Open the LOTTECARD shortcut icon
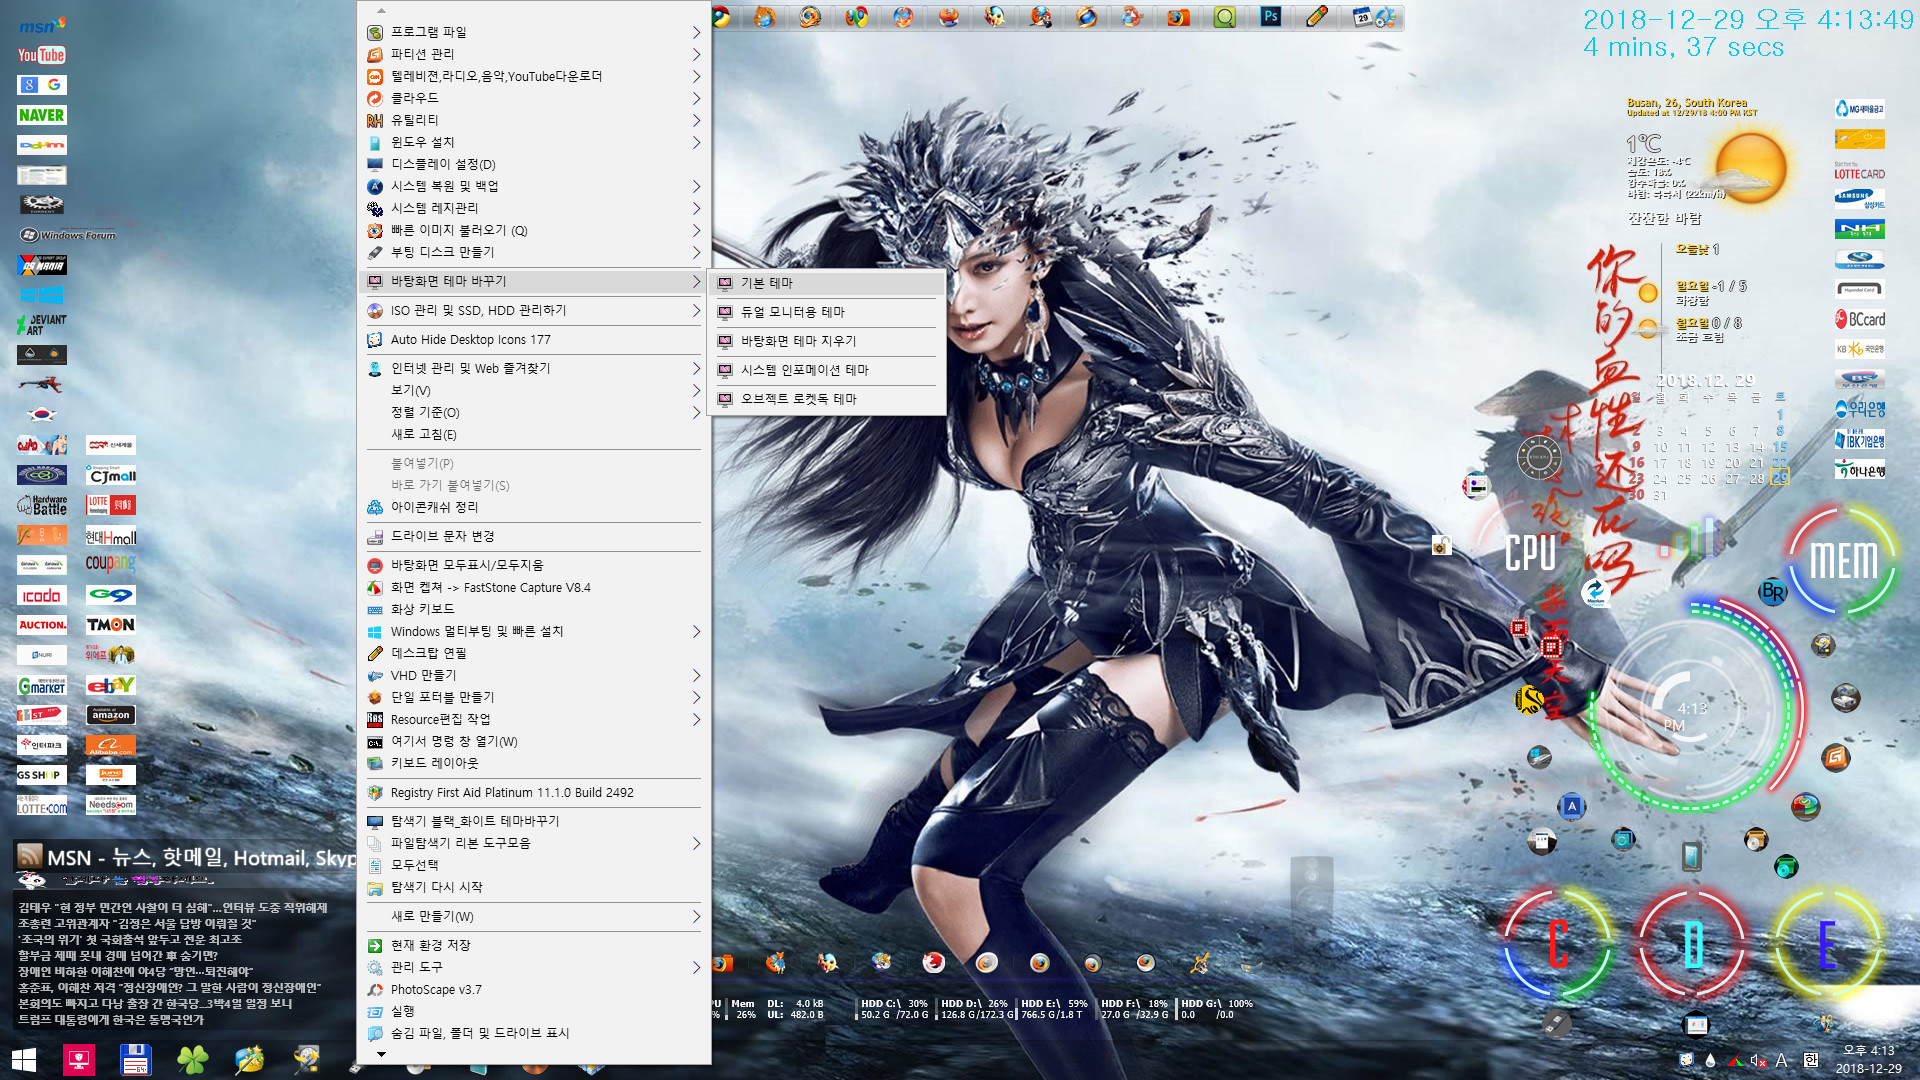 click(1860, 170)
